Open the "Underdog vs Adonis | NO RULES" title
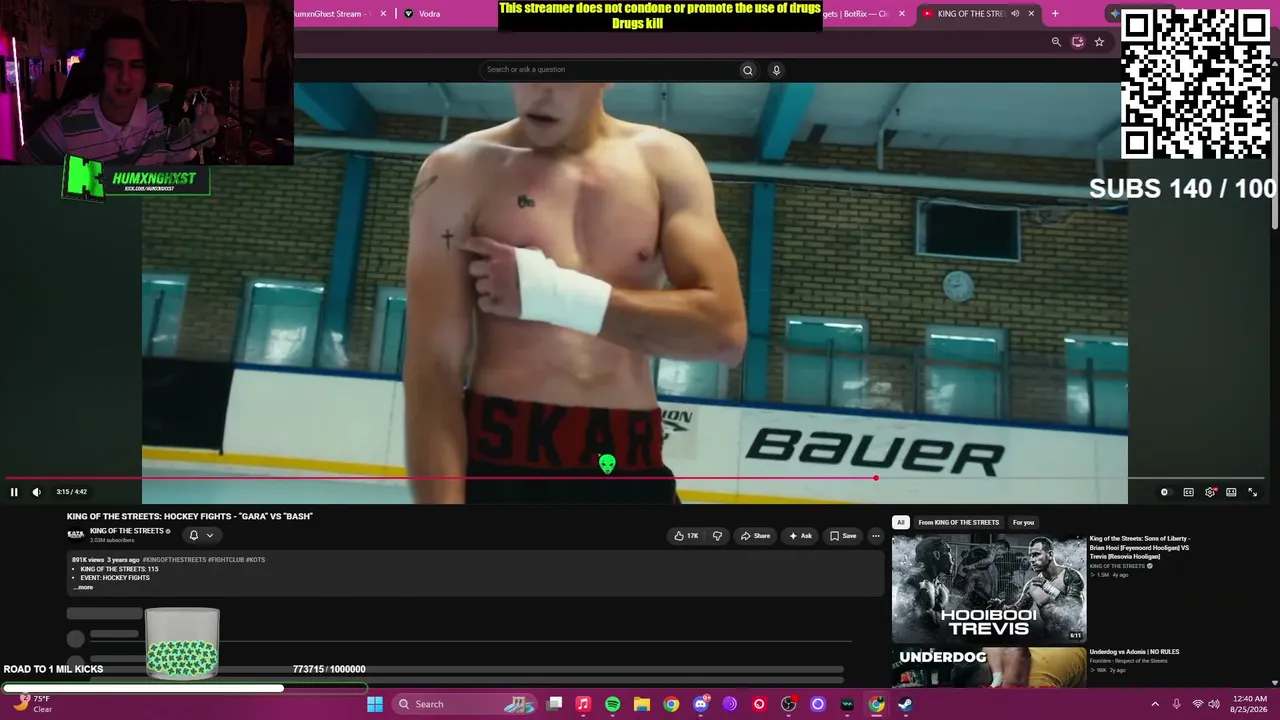This screenshot has height=720, width=1280. coord(1134,652)
